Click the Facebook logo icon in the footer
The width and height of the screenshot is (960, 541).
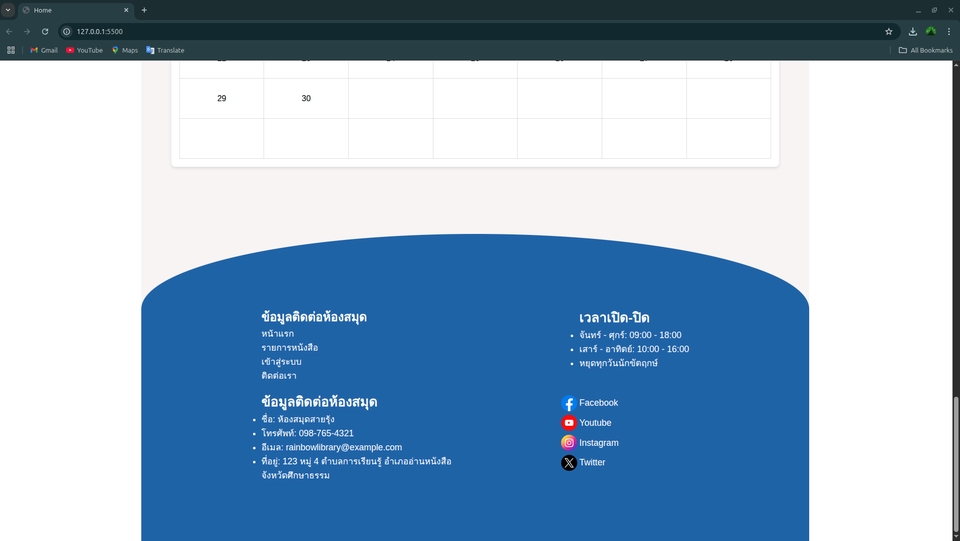[569, 403]
